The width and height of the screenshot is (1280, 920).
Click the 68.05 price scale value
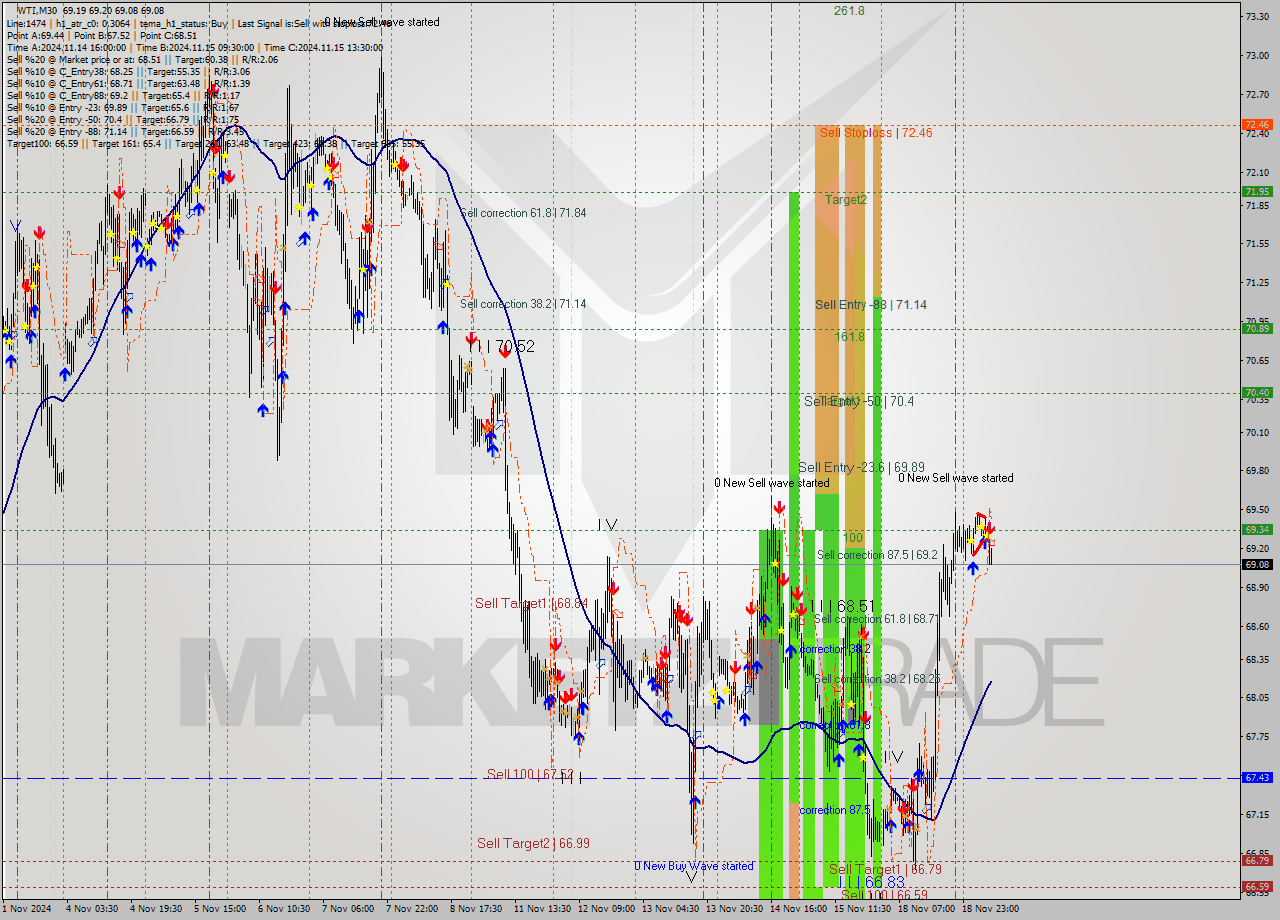pyautogui.click(x=1256, y=697)
